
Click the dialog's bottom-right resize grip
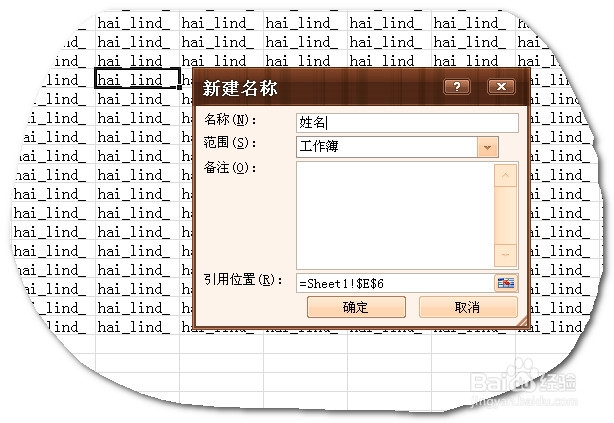(523, 322)
